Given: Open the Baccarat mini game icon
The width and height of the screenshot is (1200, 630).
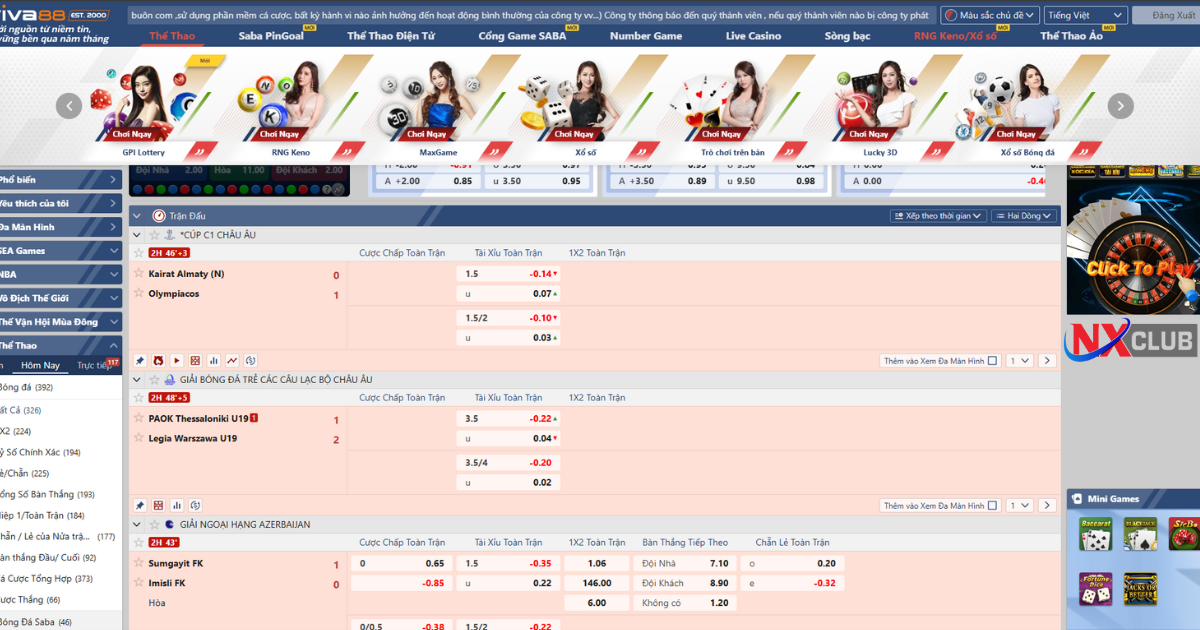Looking at the screenshot, I should [x=1095, y=535].
